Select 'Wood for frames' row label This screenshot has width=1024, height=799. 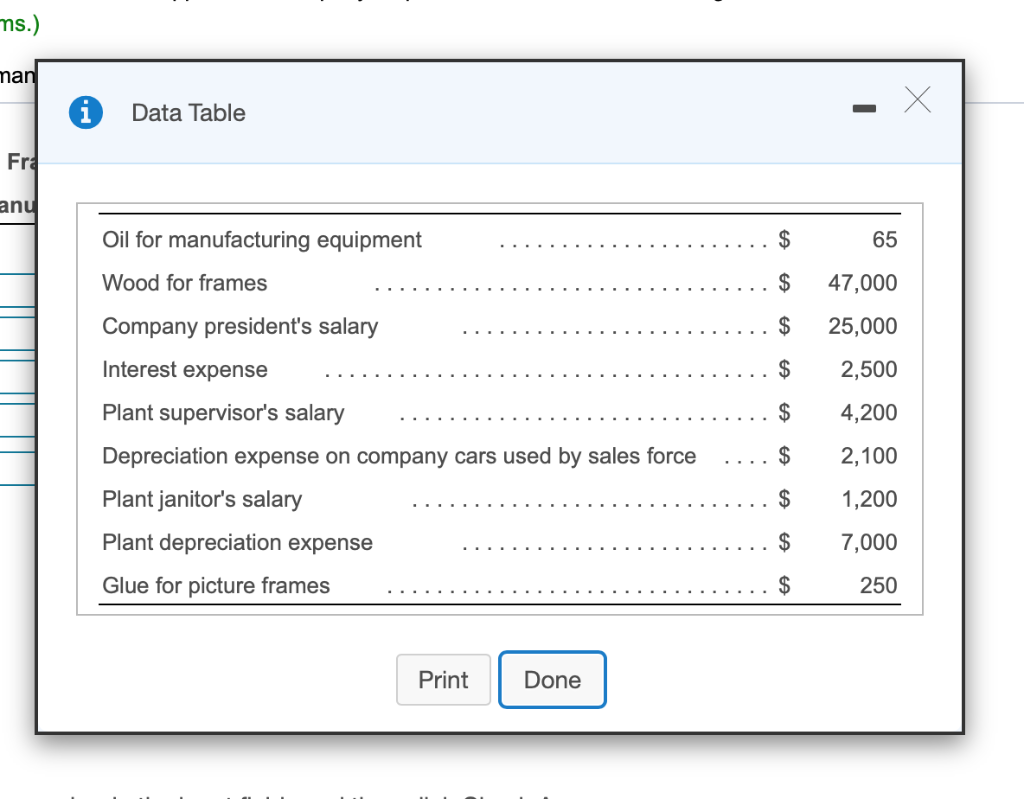[185, 283]
